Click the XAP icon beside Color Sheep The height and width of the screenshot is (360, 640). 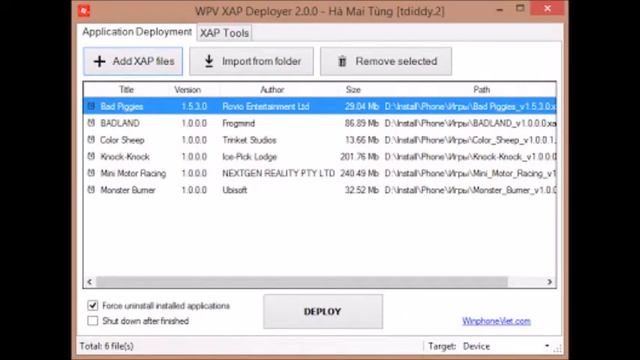pos(91,140)
